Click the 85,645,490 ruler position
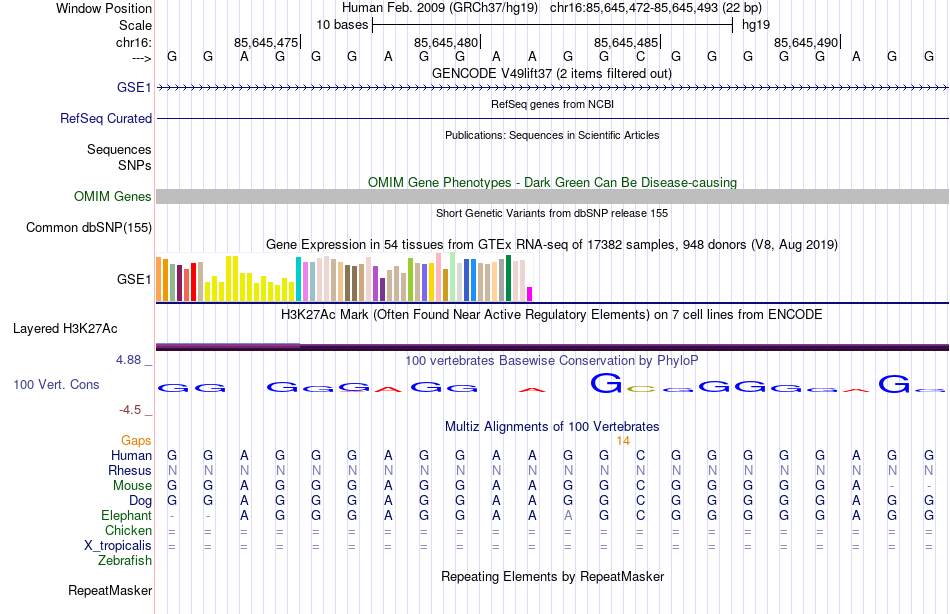This screenshot has width=950, height=614. 806,42
